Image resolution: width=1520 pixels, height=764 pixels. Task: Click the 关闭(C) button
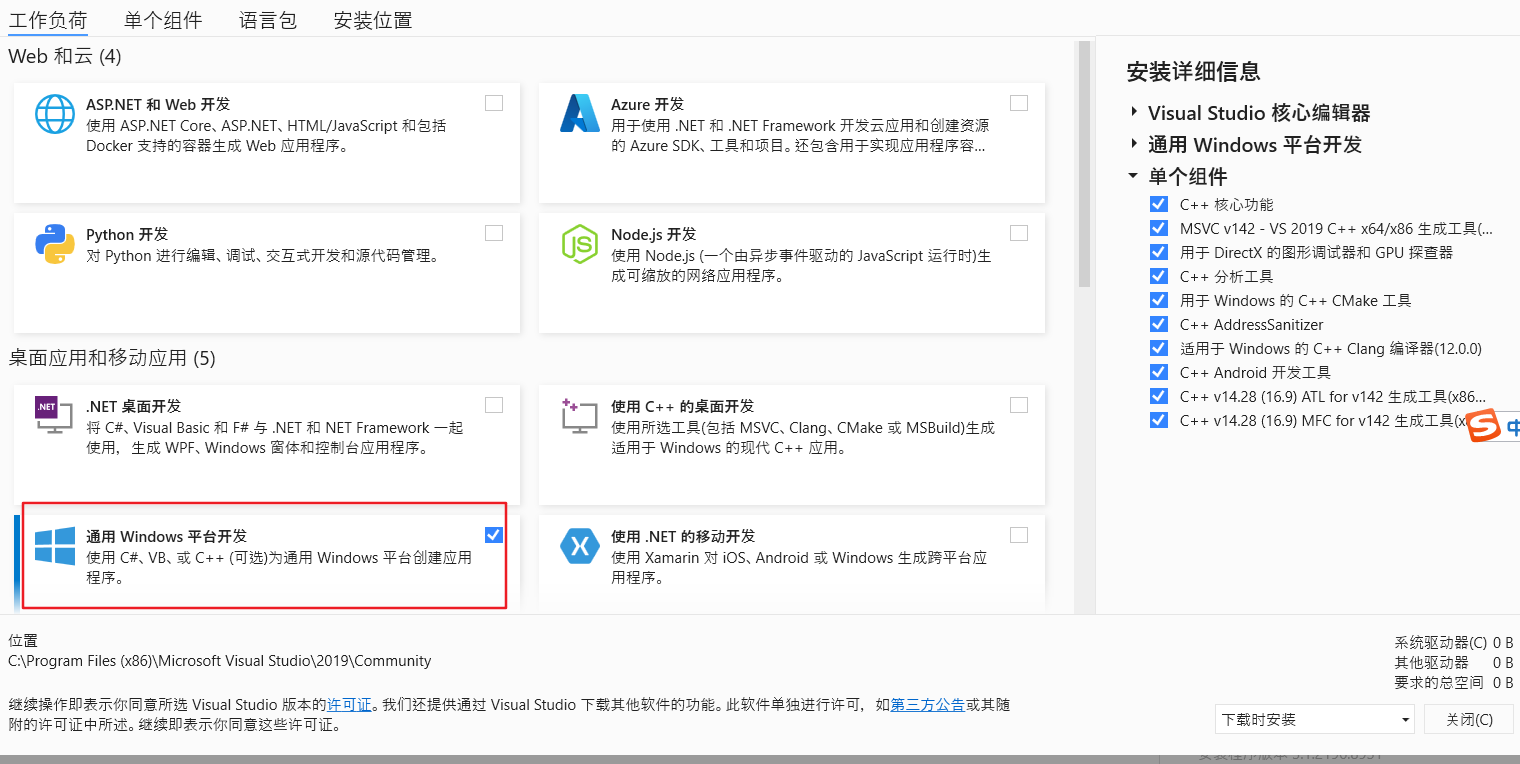point(1470,719)
